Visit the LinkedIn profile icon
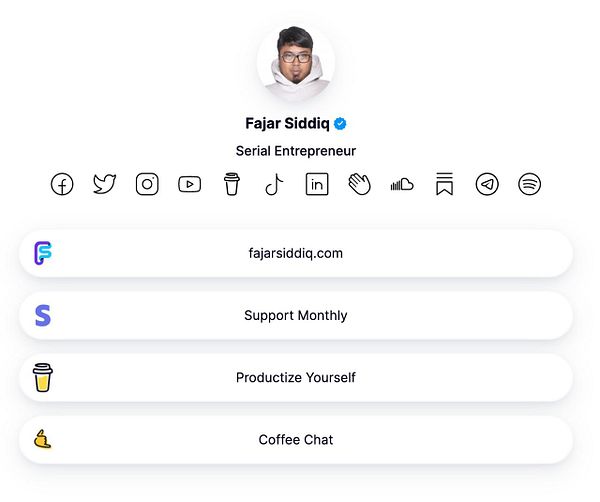Image resolution: width=600 pixels, height=502 pixels. pyautogui.click(x=317, y=184)
